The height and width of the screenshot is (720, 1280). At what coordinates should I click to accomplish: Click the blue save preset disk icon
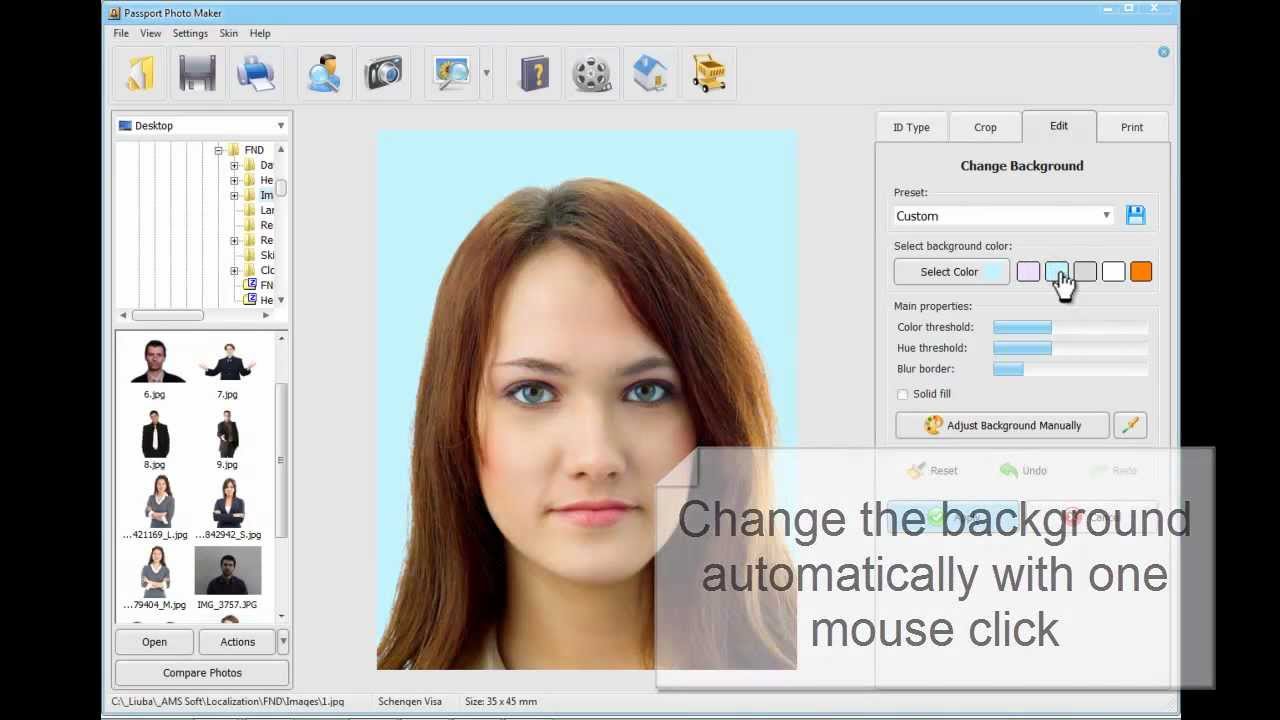pyautogui.click(x=1136, y=215)
